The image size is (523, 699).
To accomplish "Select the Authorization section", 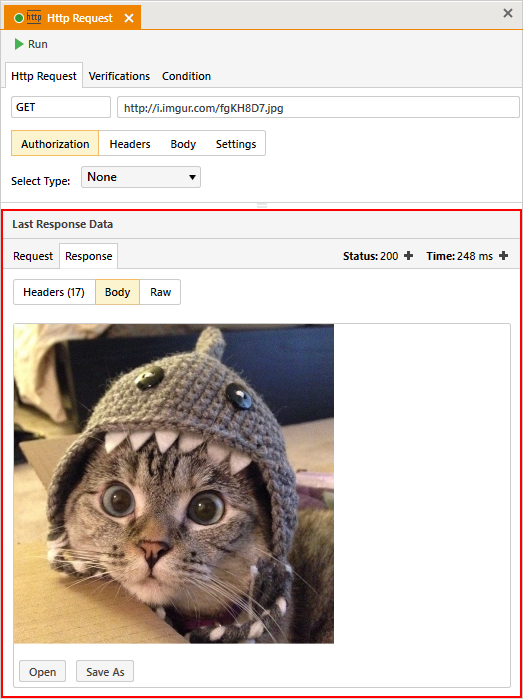I will 55,144.
